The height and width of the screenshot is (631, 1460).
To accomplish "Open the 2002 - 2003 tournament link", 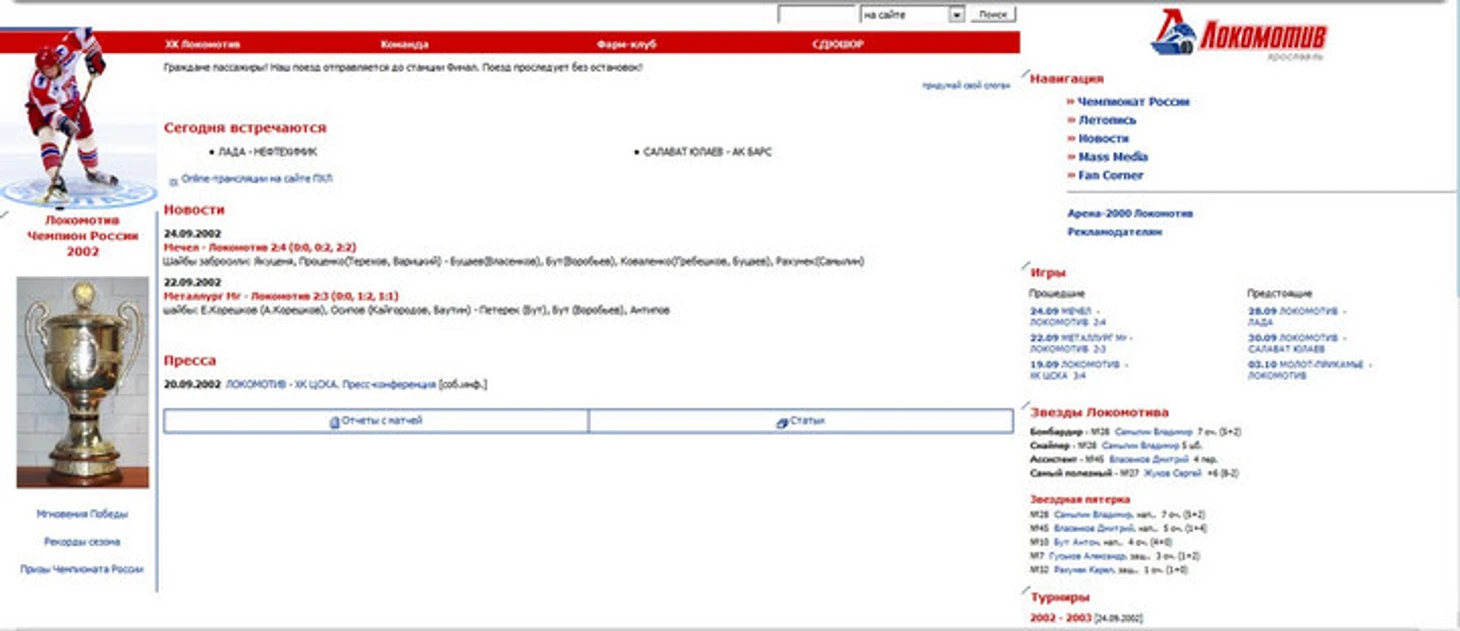I will pyautogui.click(x=1061, y=619).
